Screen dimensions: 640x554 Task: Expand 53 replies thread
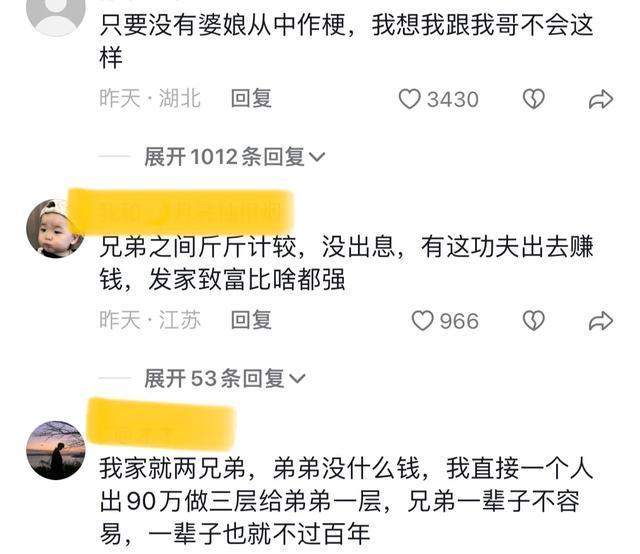(224, 378)
